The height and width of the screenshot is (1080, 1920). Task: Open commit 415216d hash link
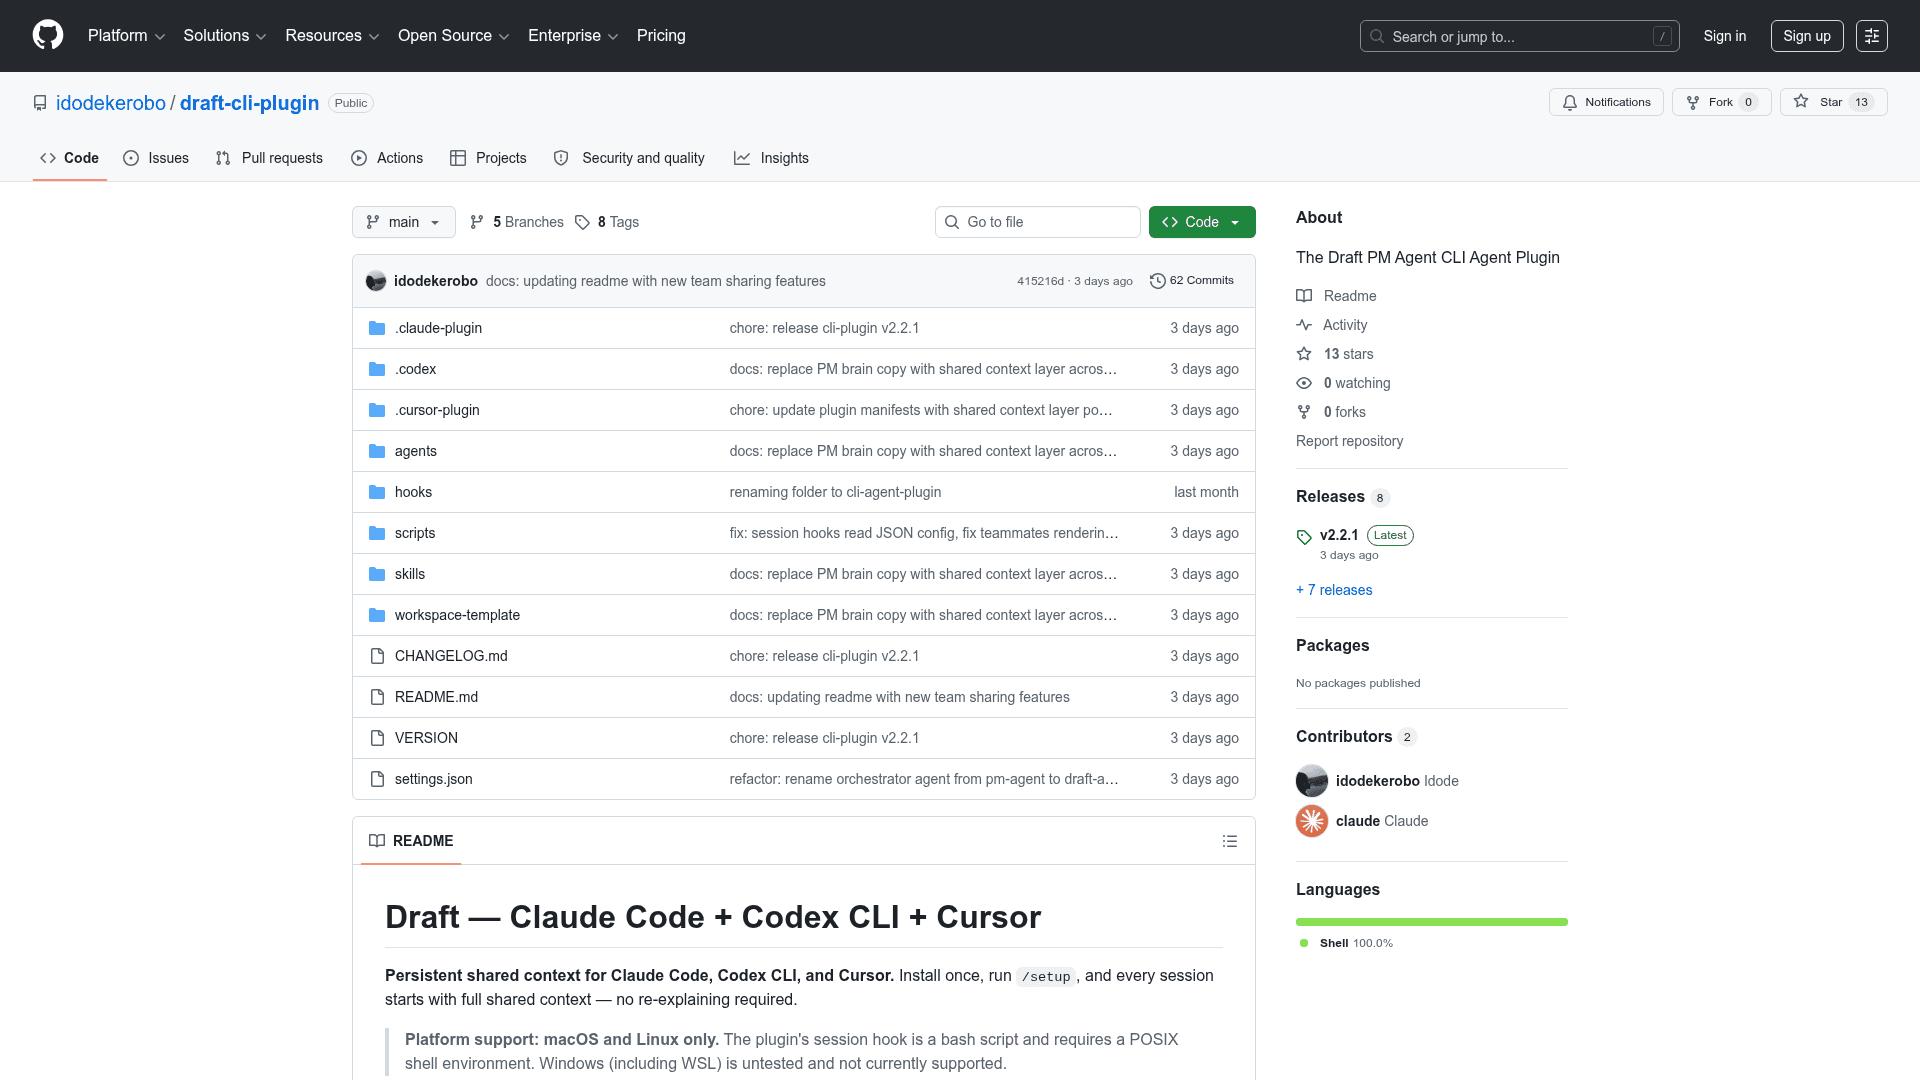tap(1040, 281)
